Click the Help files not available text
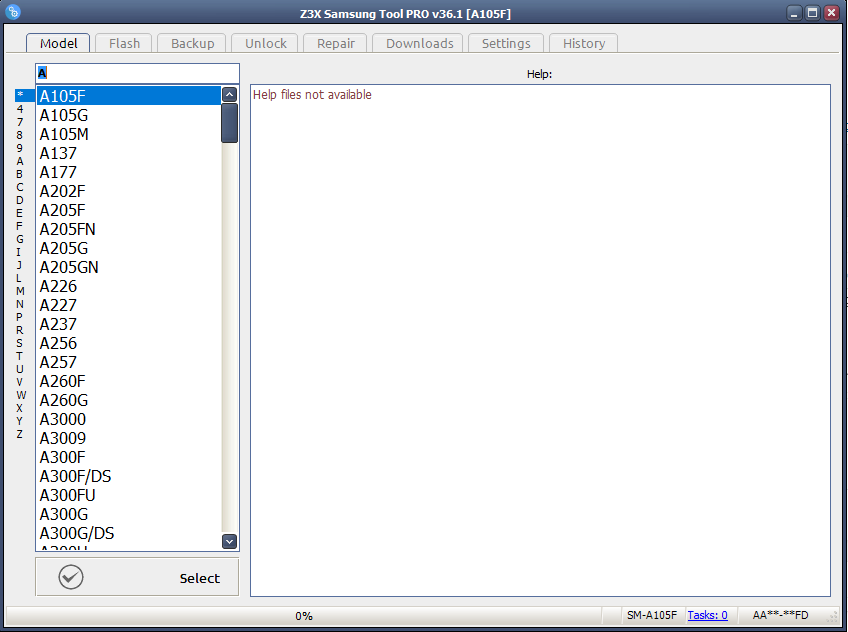The image size is (848, 632). (312, 95)
